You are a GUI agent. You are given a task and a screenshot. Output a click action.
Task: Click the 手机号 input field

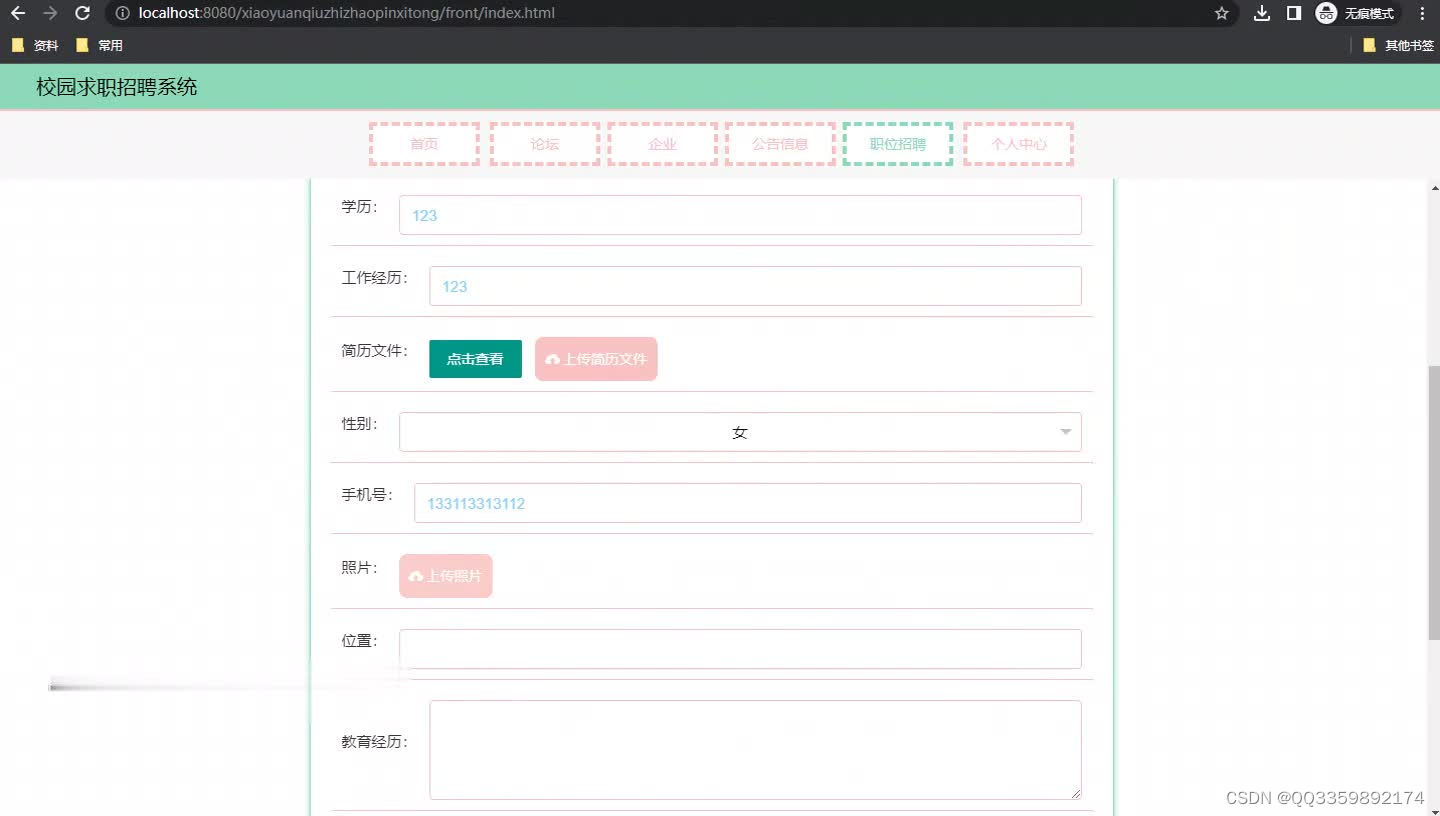click(x=748, y=503)
